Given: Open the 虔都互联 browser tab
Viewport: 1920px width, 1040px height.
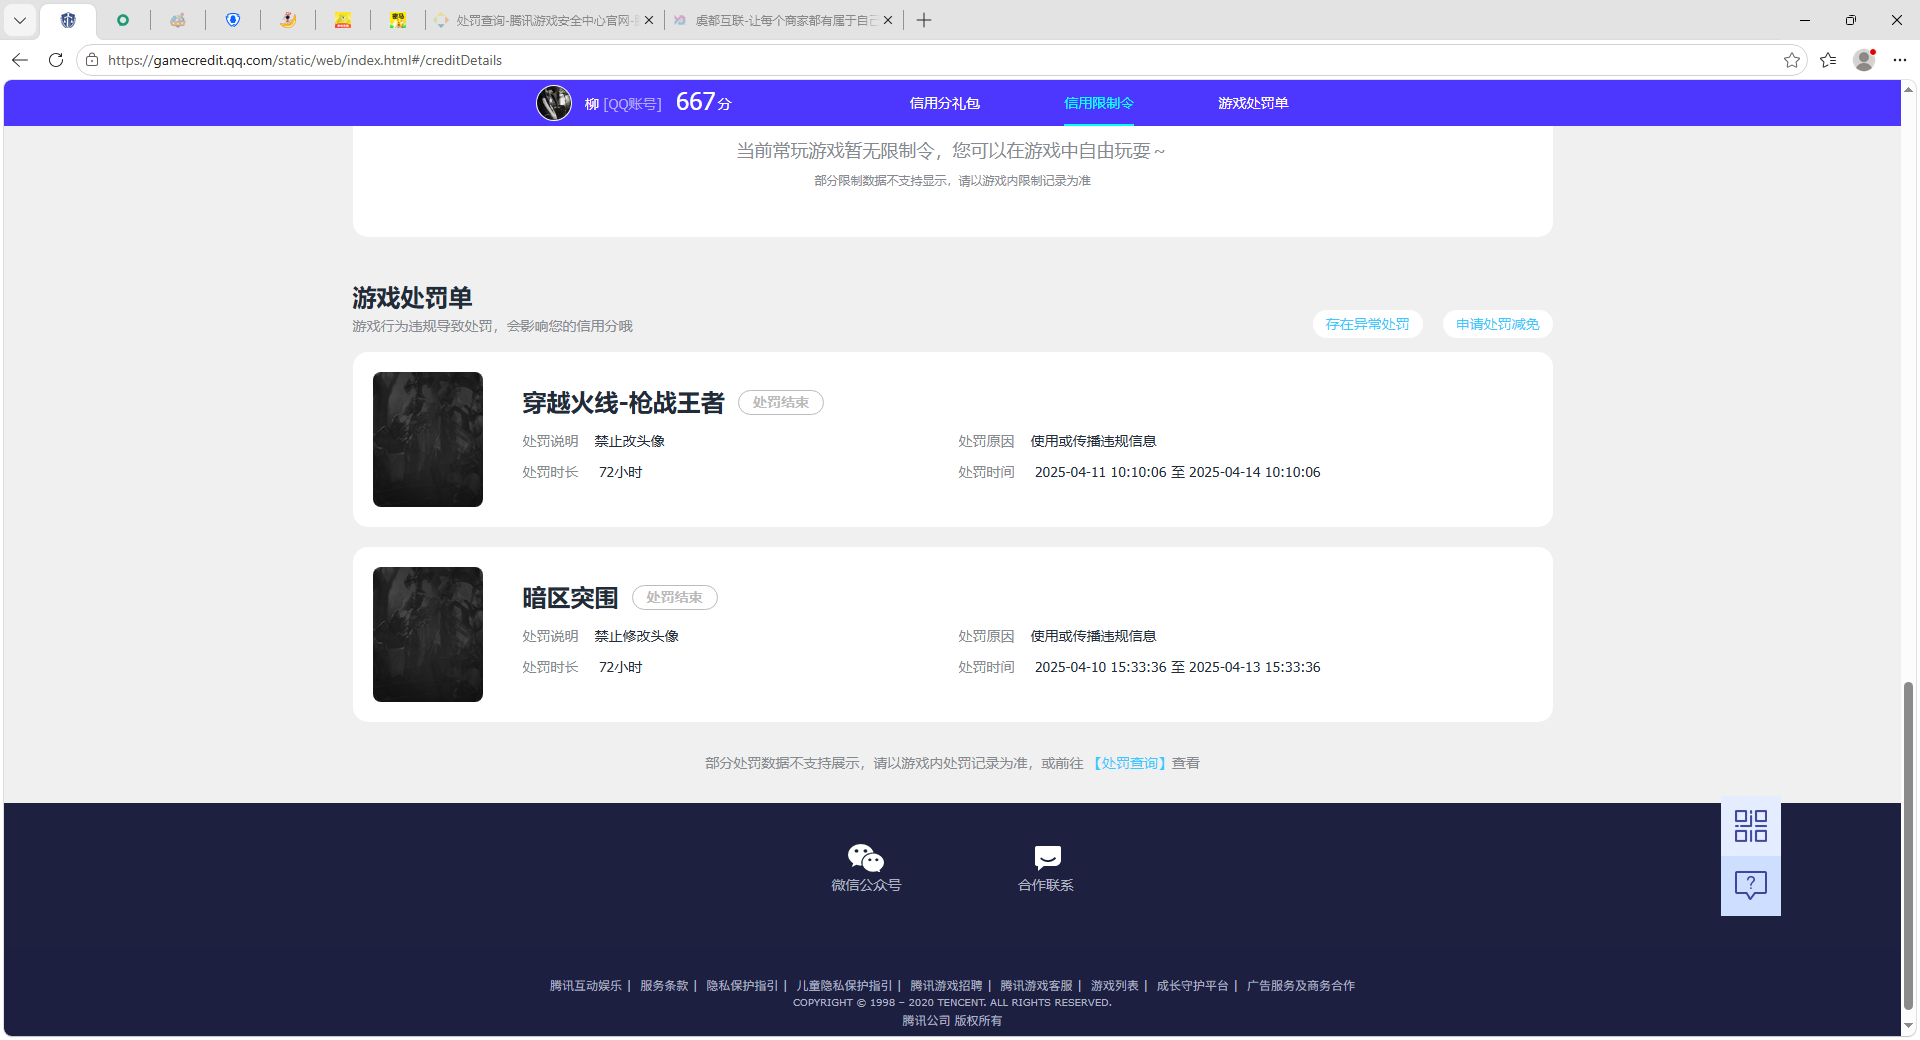Looking at the screenshot, I should pyautogui.click(x=786, y=20).
